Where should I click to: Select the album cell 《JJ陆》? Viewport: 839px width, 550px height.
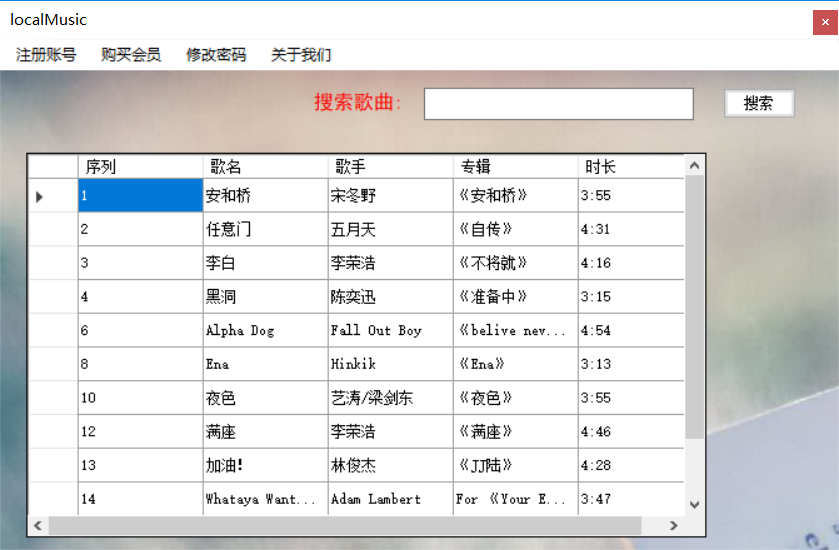(516, 465)
